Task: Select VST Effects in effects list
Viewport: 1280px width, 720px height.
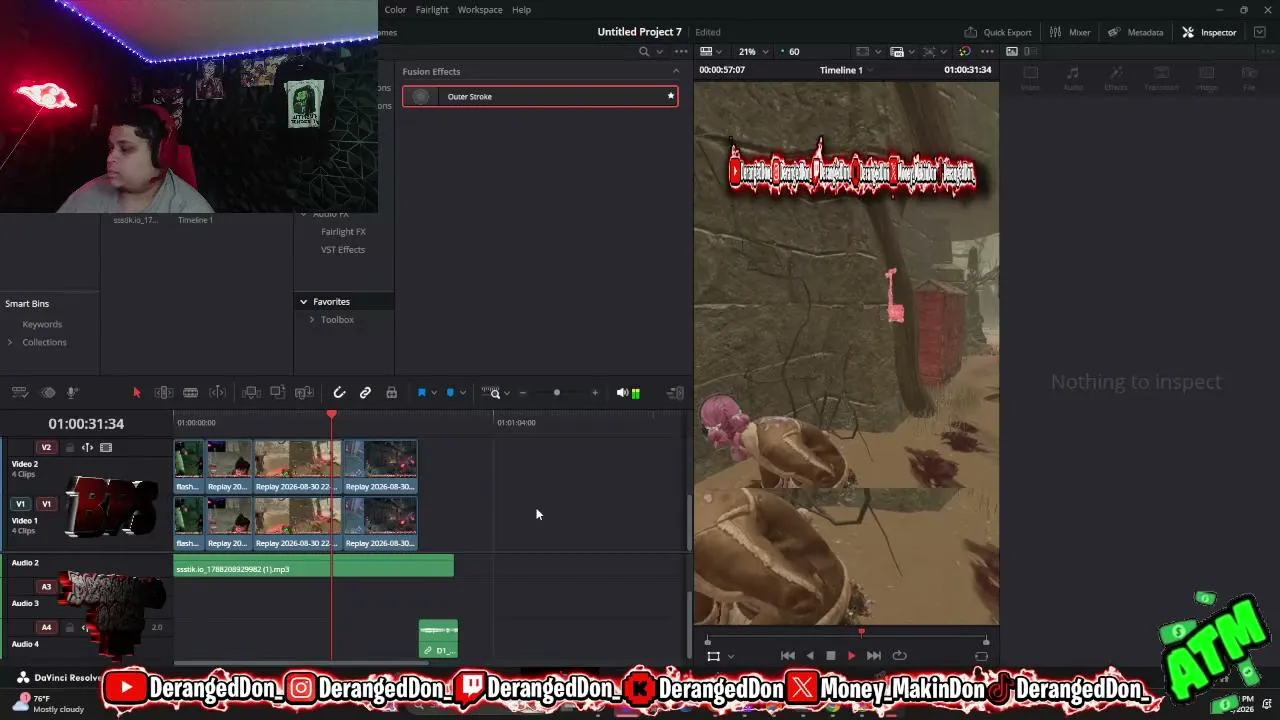Action: 343,250
